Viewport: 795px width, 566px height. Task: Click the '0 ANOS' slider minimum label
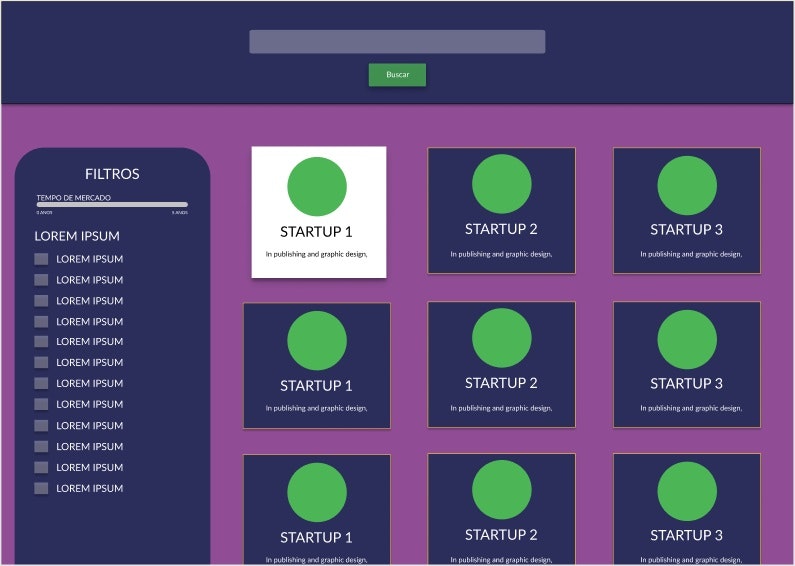tap(44, 213)
